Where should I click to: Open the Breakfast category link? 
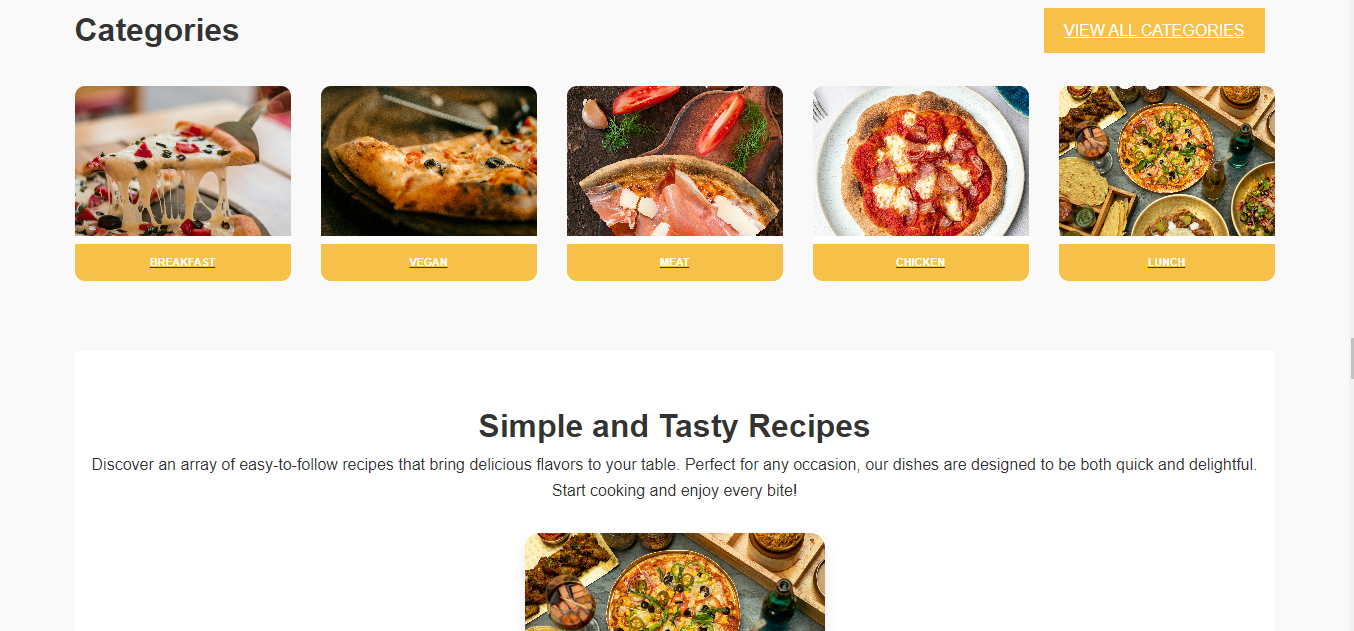[x=182, y=262]
